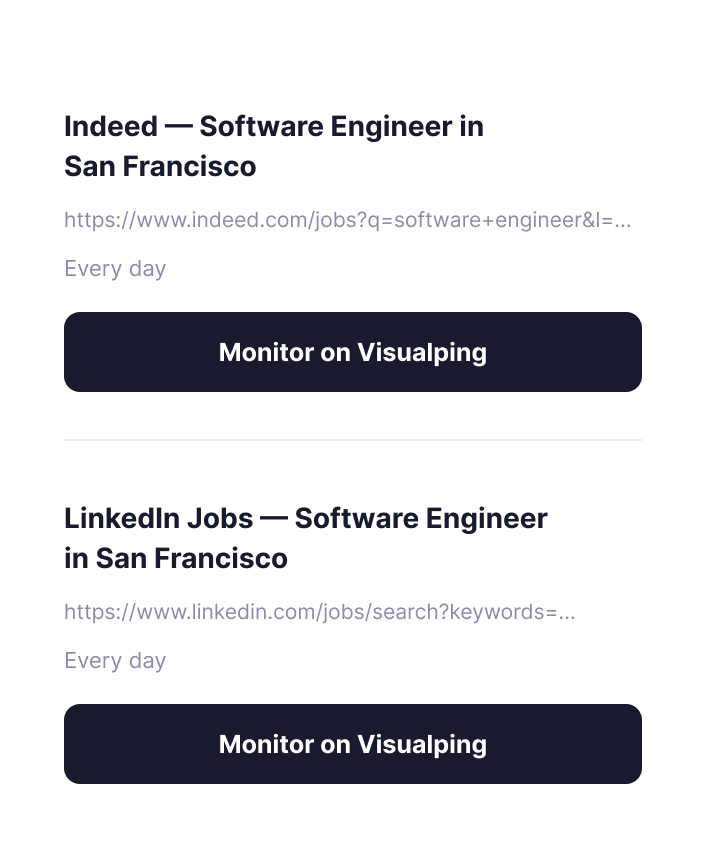Click "Visualping" on the Indeed card's button
The height and width of the screenshot is (860, 706).
(x=421, y=353)
